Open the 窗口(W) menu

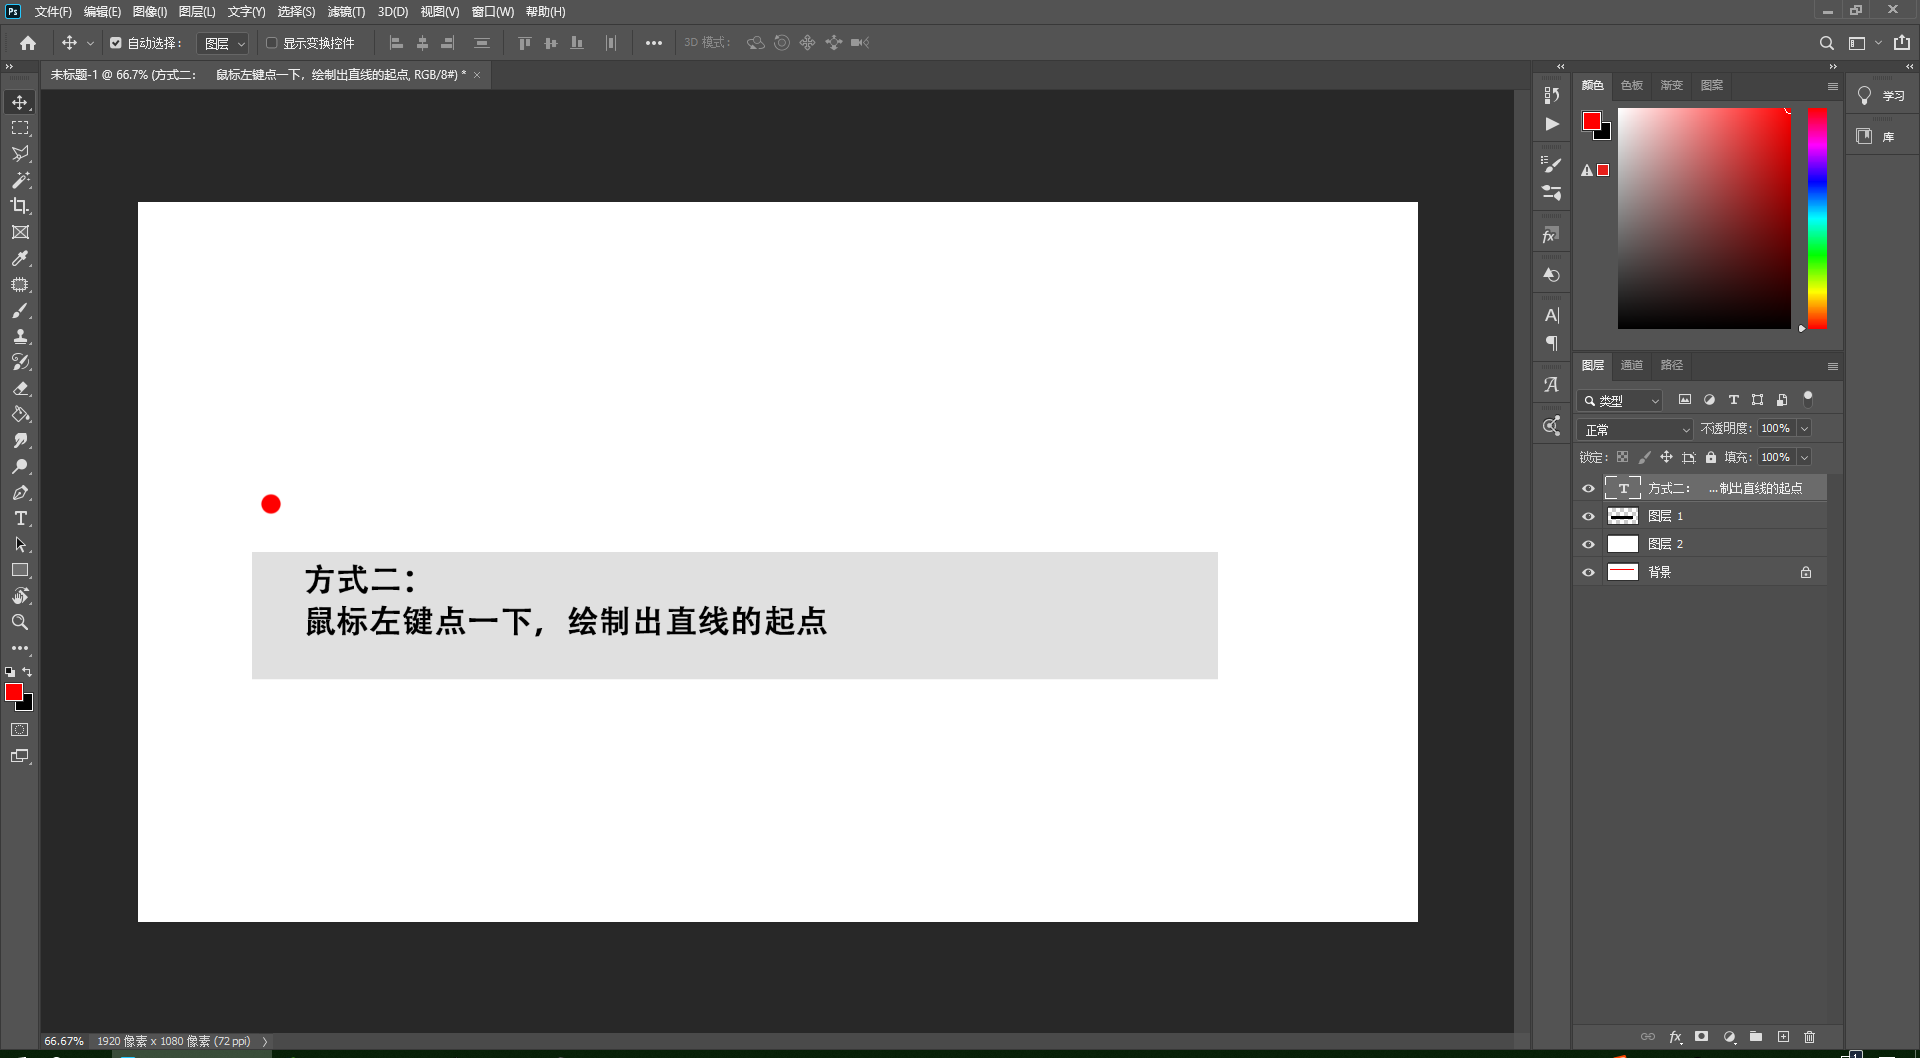click(493, 12)
